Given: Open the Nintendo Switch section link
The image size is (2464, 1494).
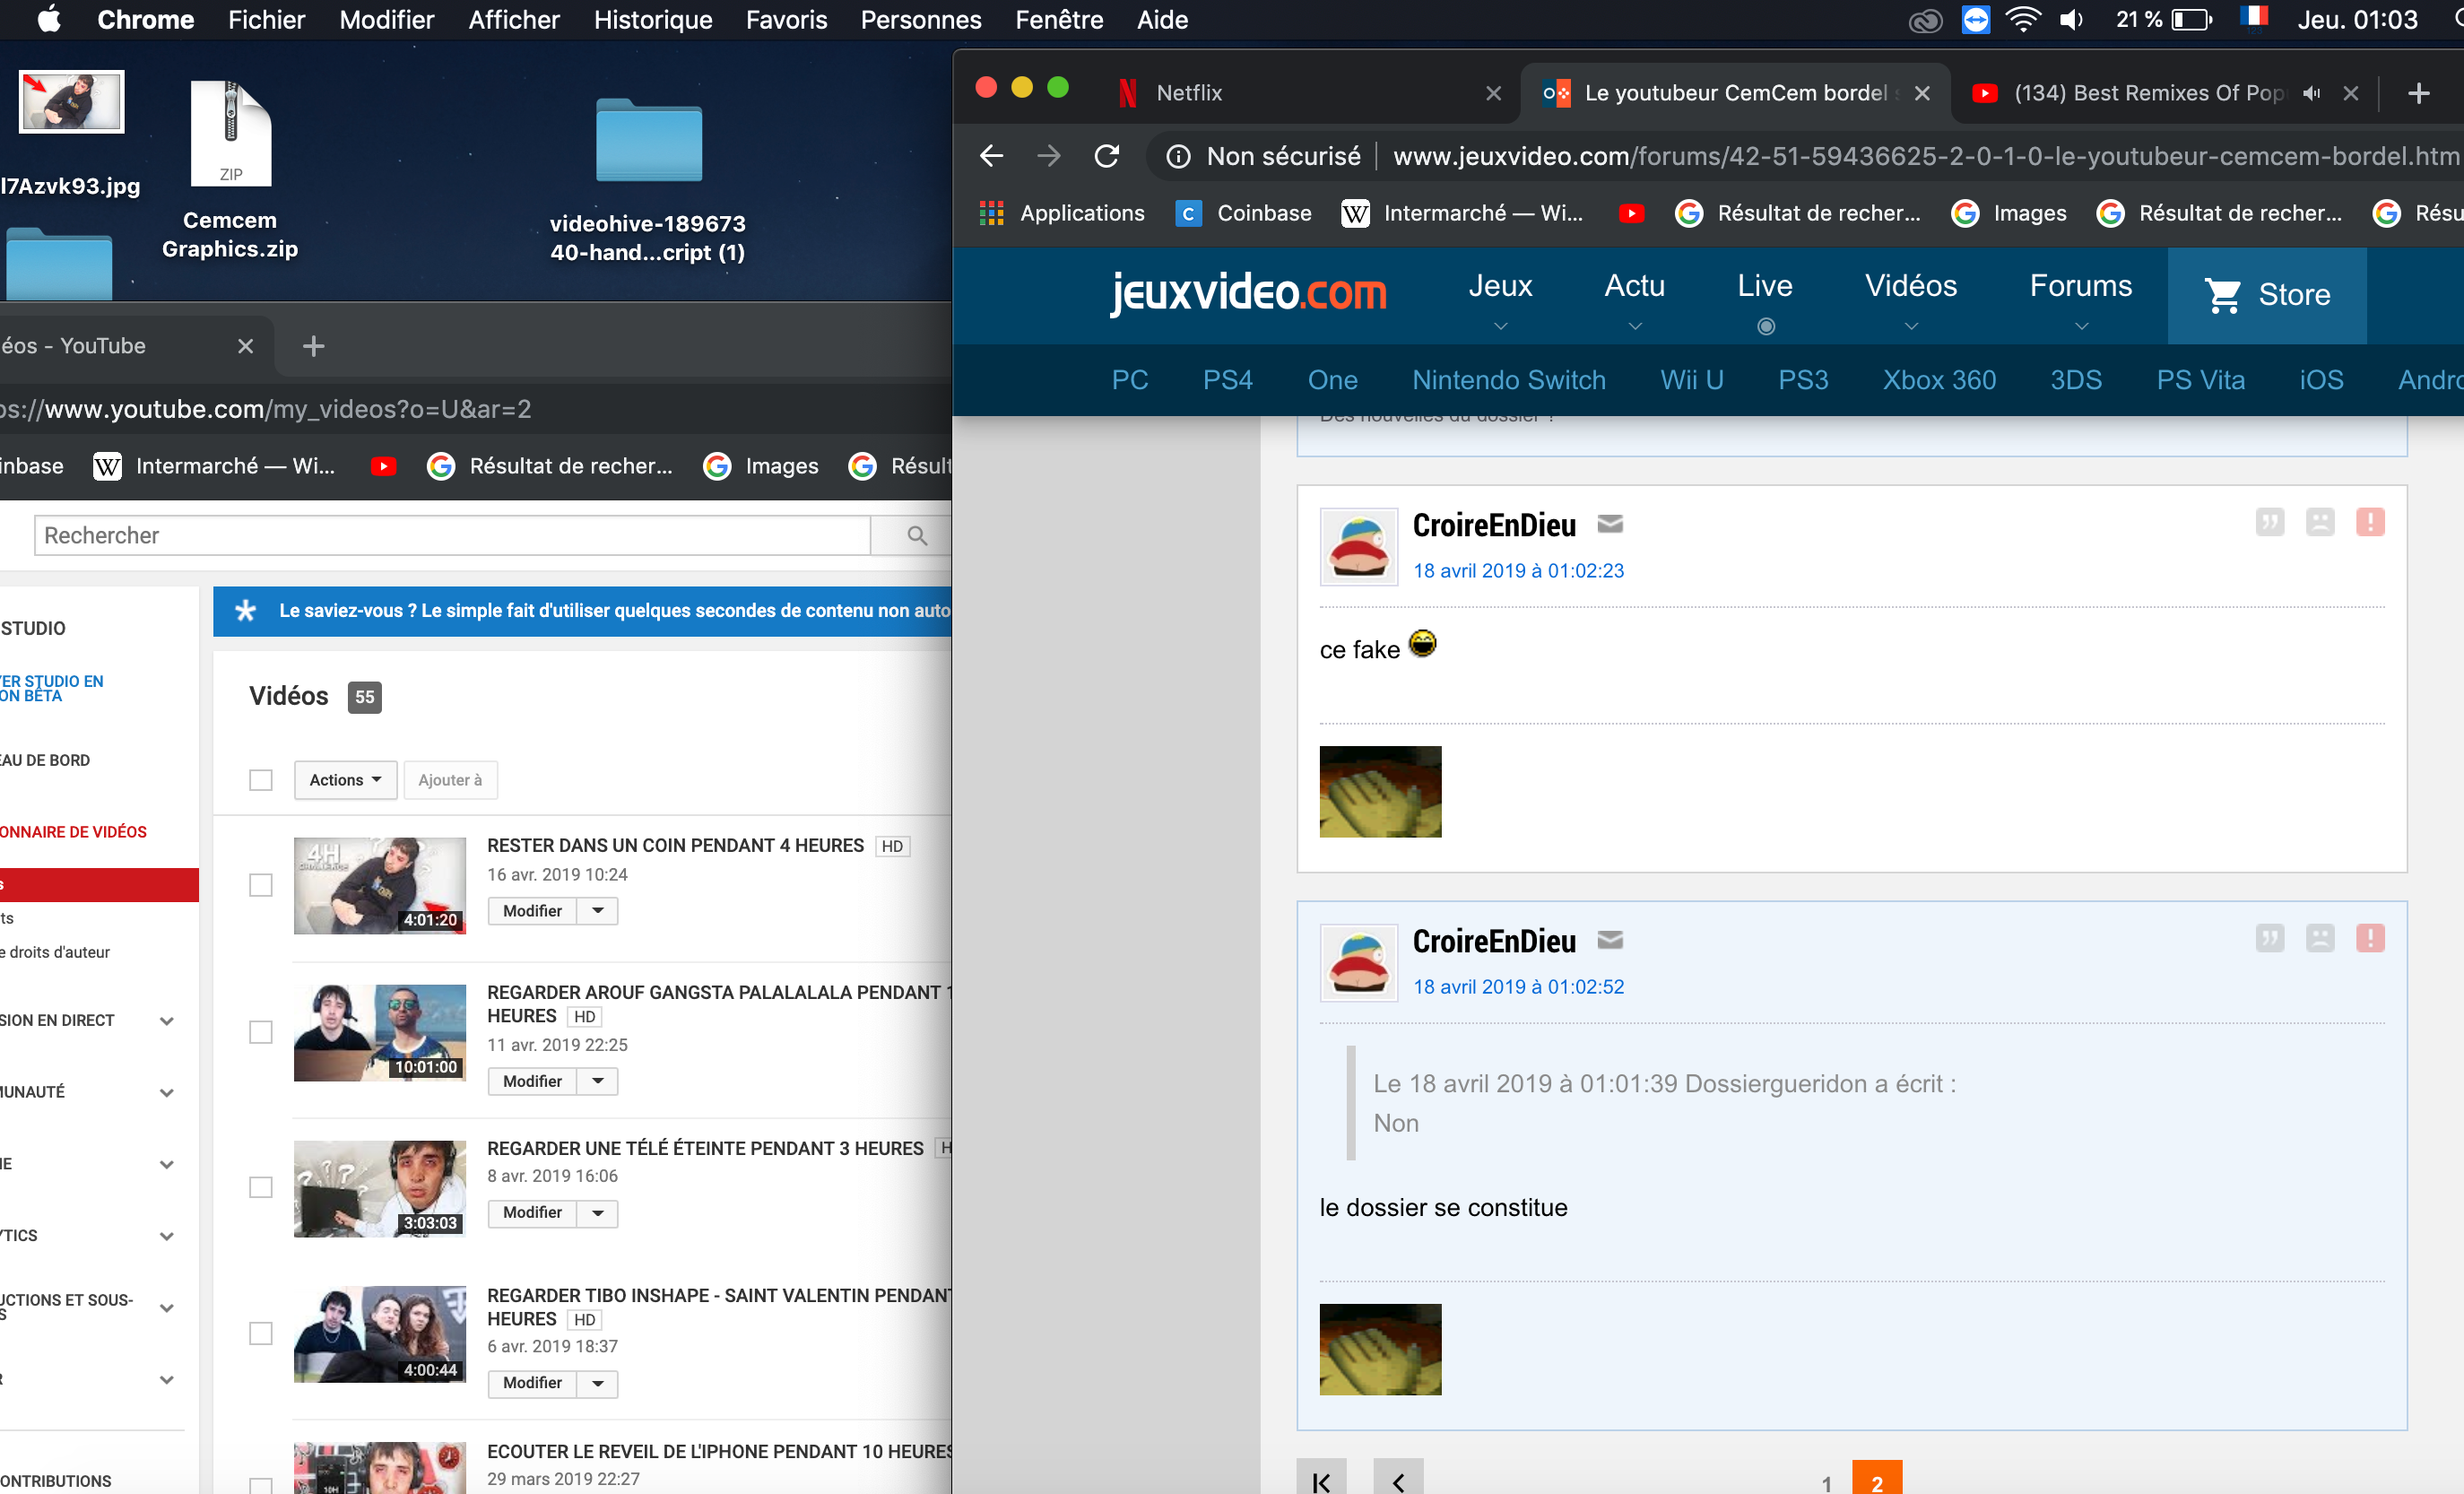Looking at the screenshot, I should click(x=1509, y=380).
